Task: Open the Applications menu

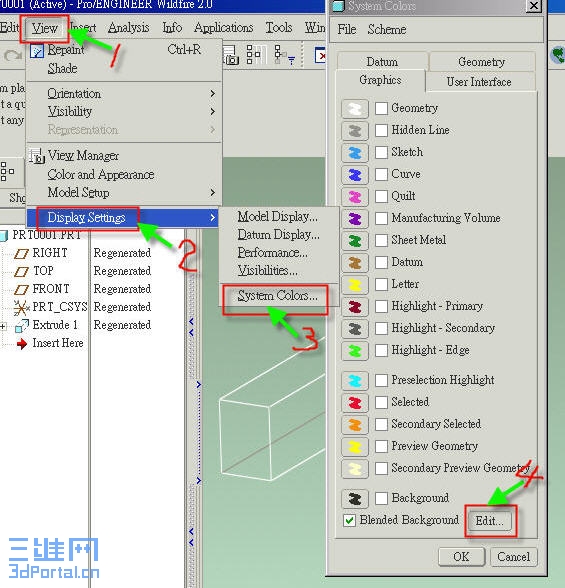Action: (x=223, y=28)
